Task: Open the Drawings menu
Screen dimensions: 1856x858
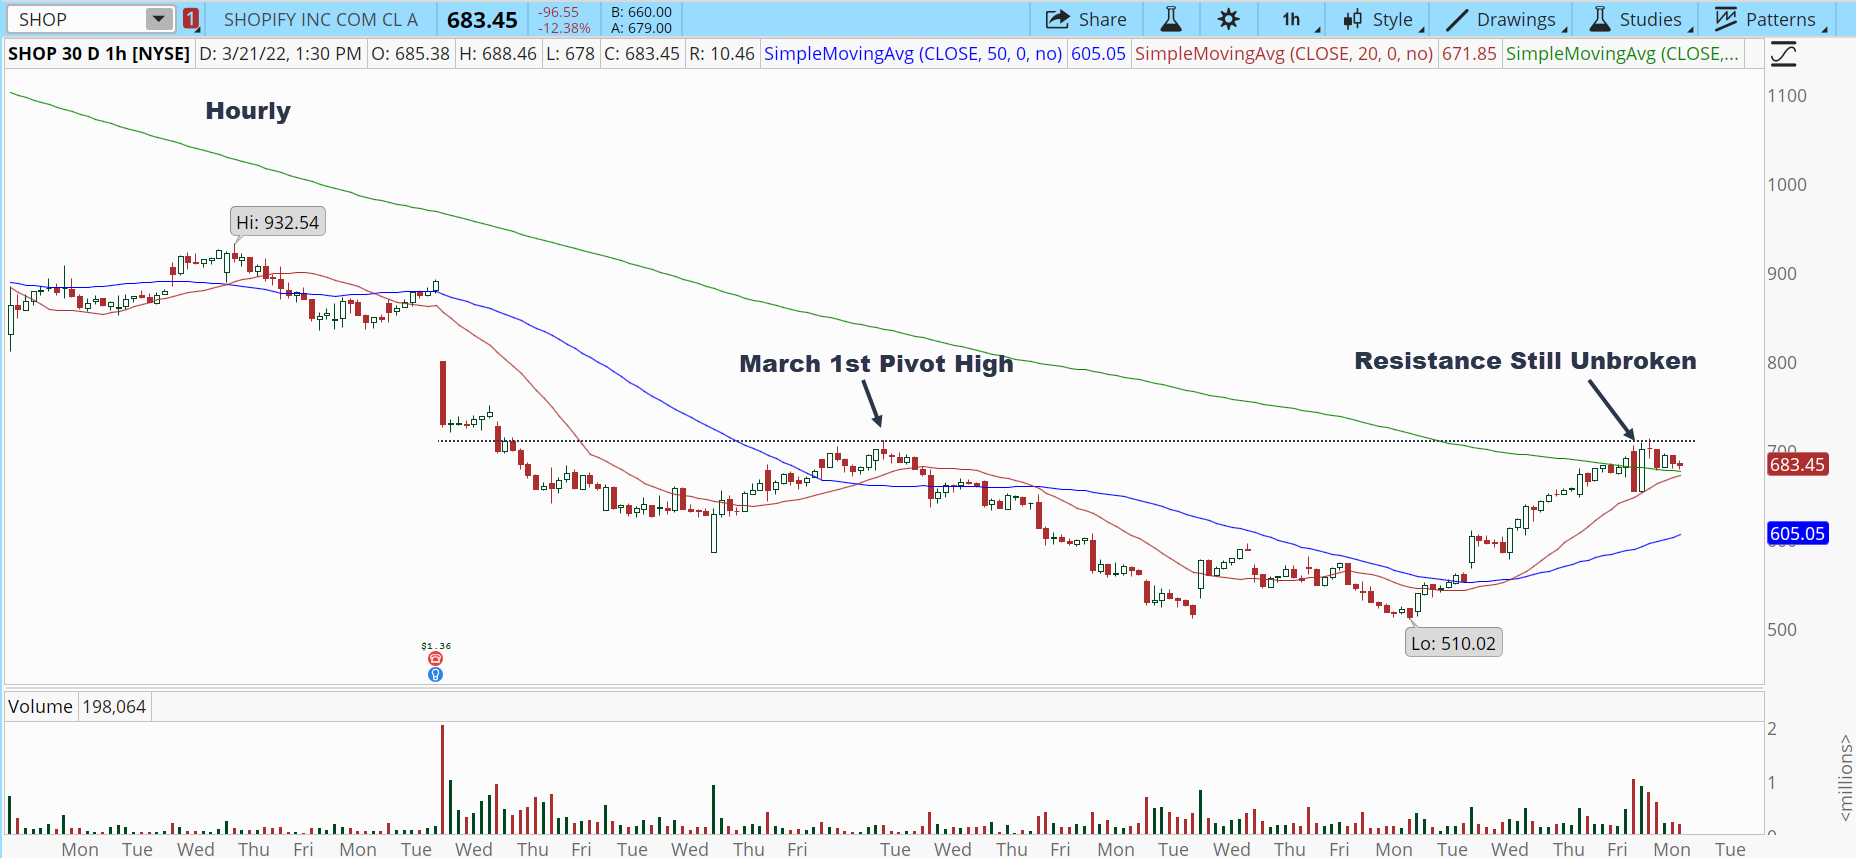Action: tap(1503, 19)
